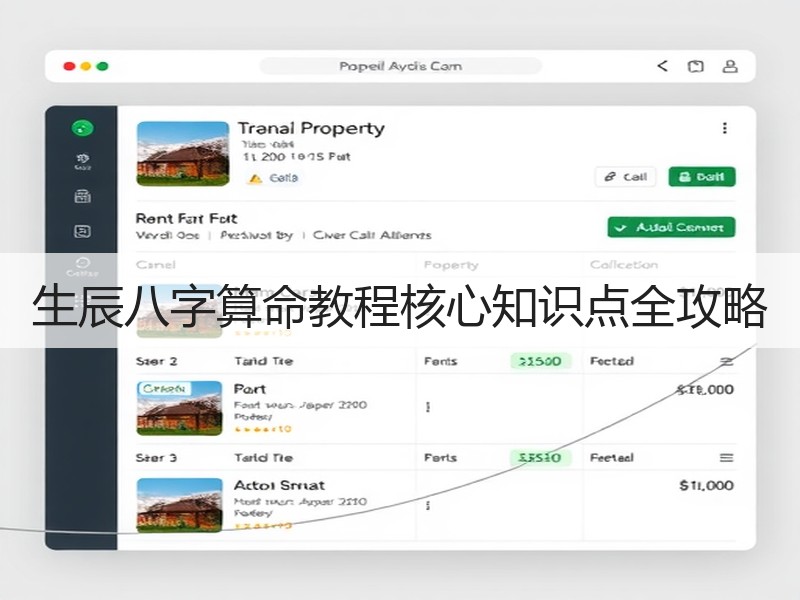Select the Verell Ooe filter tab
Screen dimensions: 800x600
tap(167, 235)
